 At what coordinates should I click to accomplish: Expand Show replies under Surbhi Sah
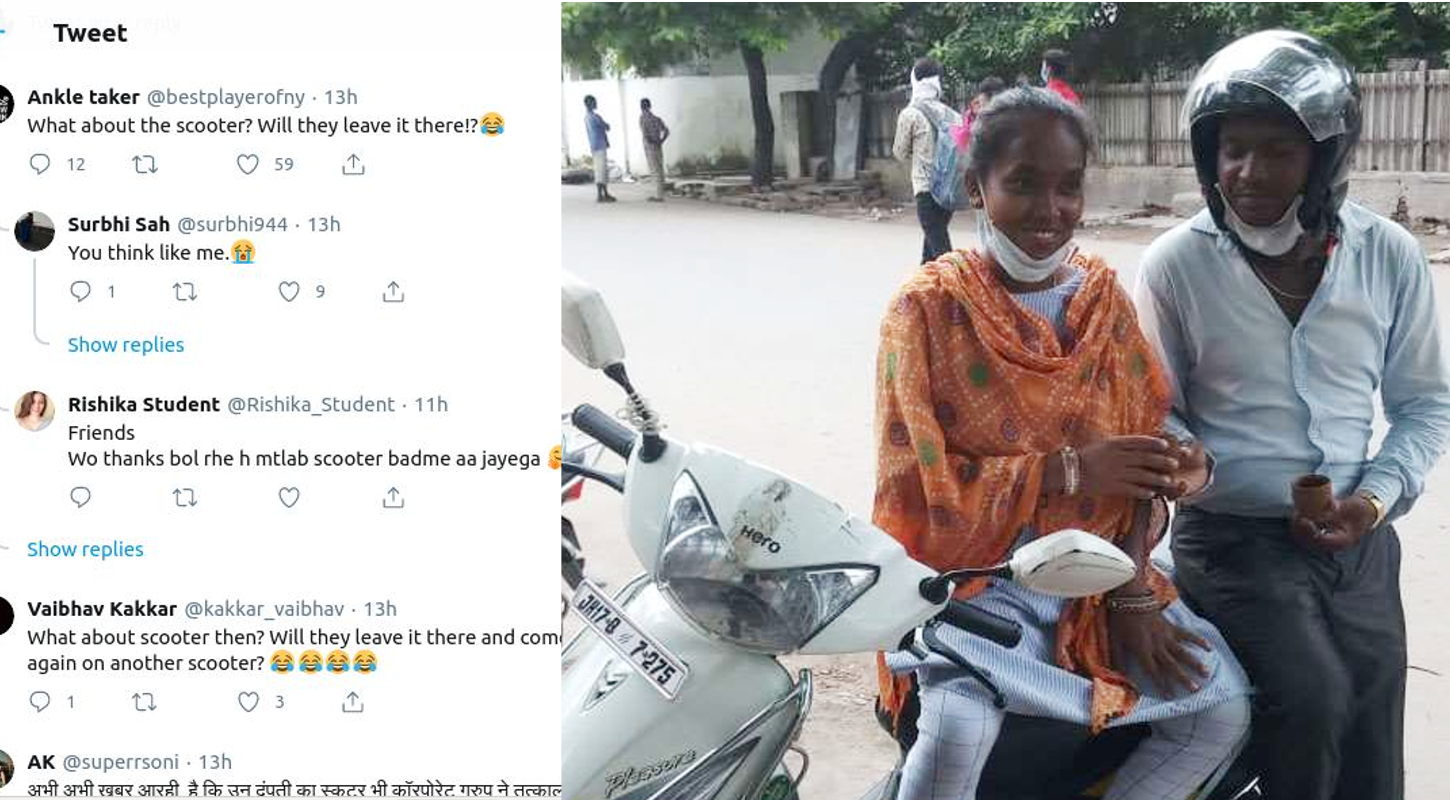(x=126, y=345)
